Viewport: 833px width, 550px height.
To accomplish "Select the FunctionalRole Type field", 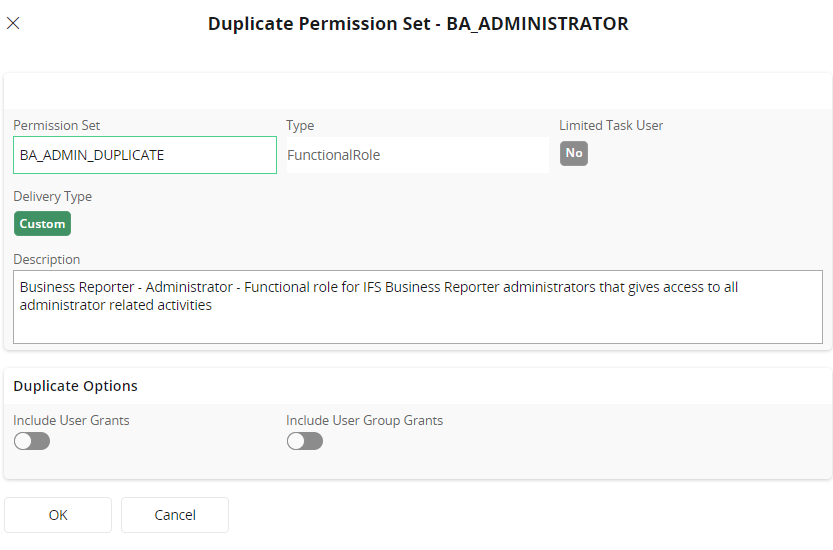I will [417, 155].
